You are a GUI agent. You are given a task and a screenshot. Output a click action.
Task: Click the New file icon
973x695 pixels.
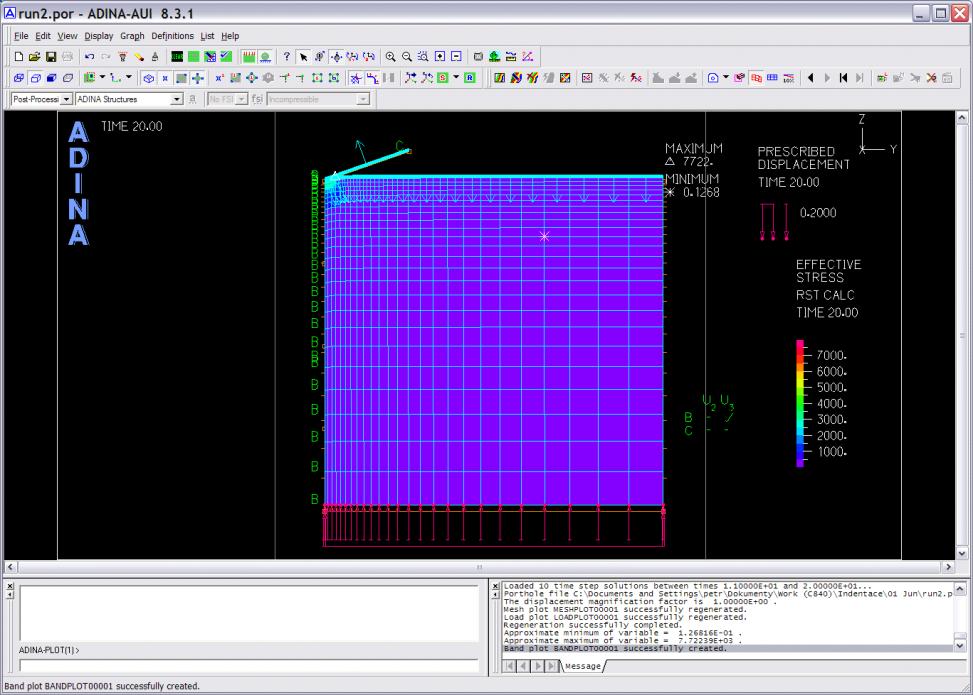click(19, 56)
